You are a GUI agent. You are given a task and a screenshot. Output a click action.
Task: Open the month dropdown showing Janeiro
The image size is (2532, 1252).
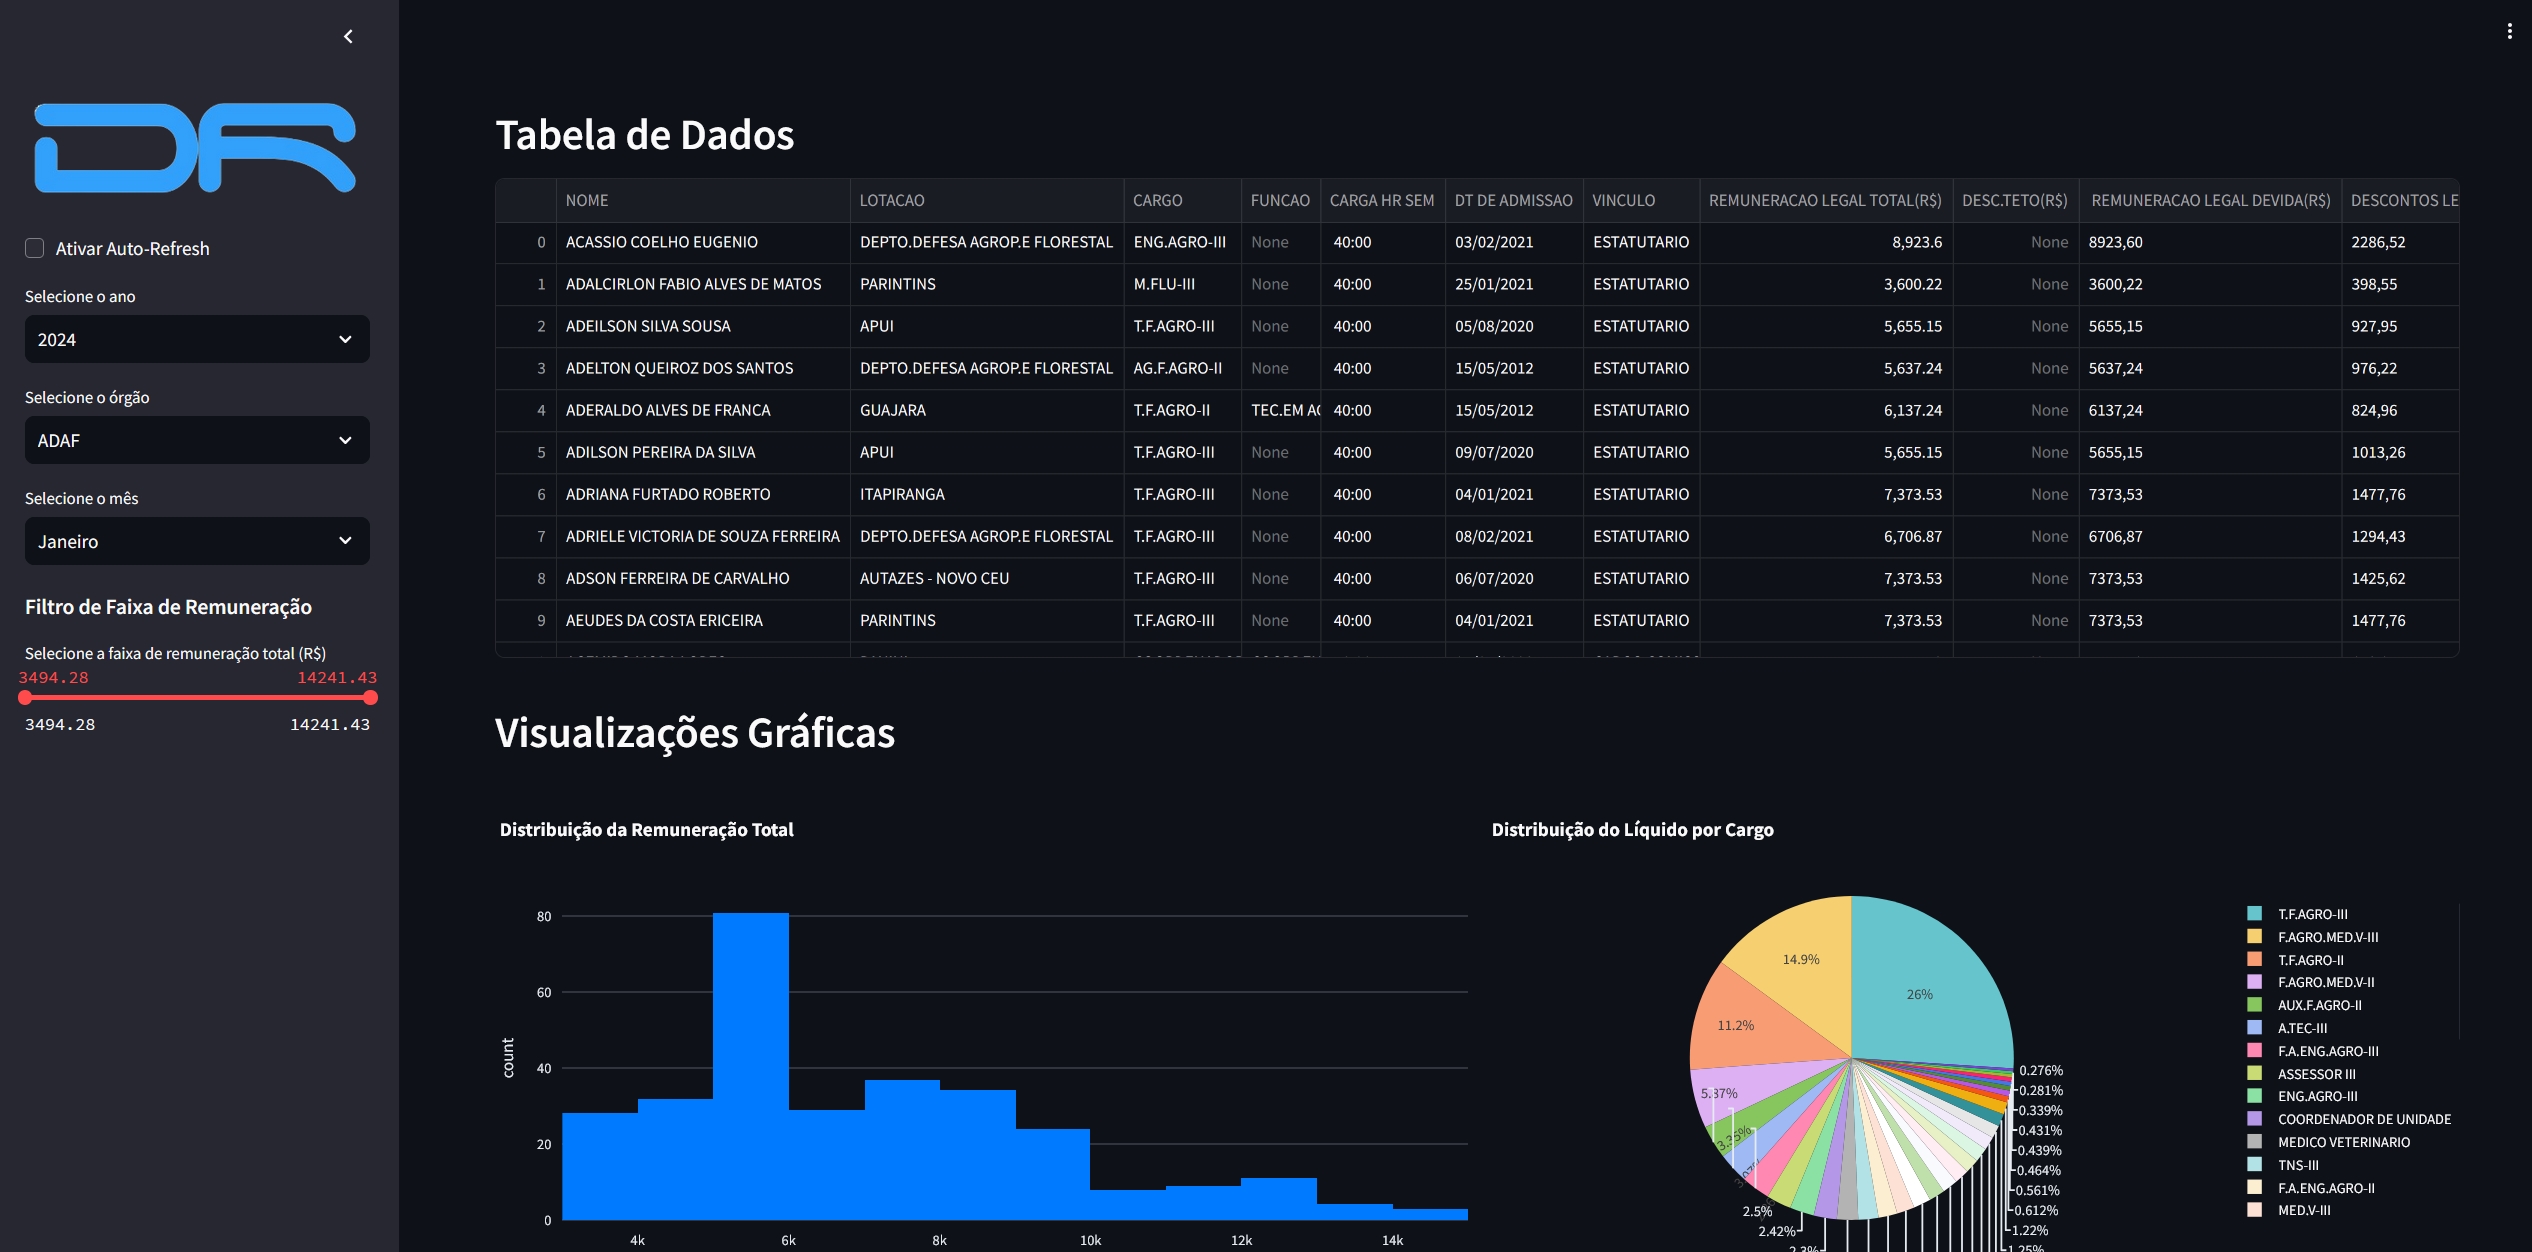pyautogui.click(x=197, y=541)
